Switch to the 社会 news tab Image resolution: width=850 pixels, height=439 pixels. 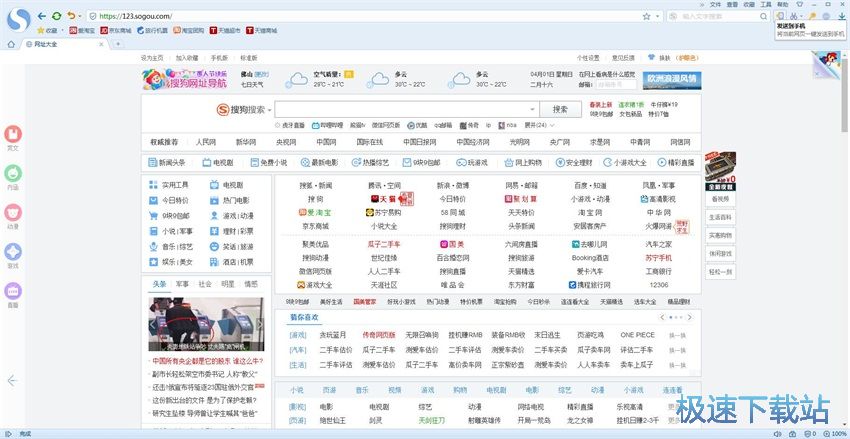coord(205,284)
